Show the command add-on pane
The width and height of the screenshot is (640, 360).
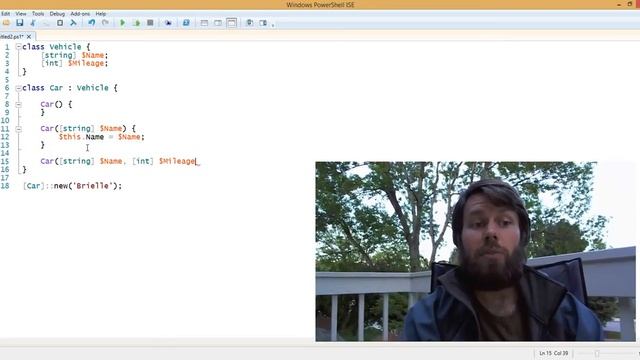[263, 23]
